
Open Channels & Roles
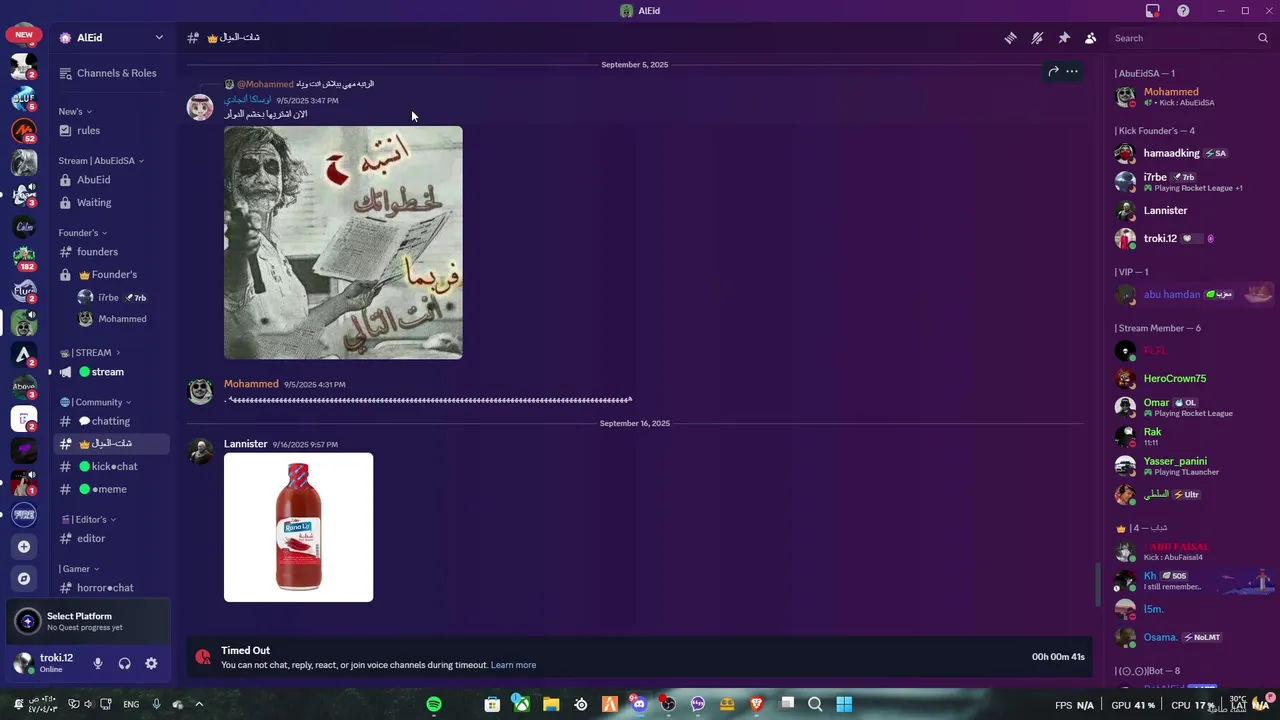pos(111,73)
